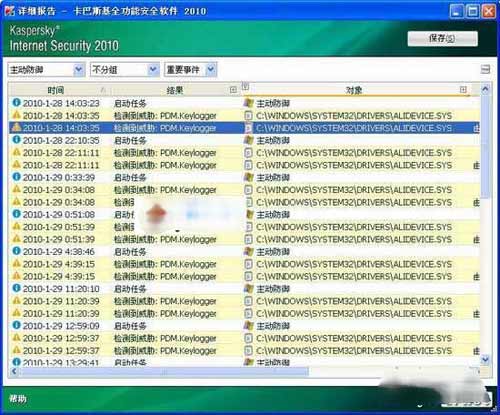The width and height of the screenshot is (500, 415).
Task: Click 启动任务 text on row 2010-1-29 12:59:09
Action: coord(130,326)
